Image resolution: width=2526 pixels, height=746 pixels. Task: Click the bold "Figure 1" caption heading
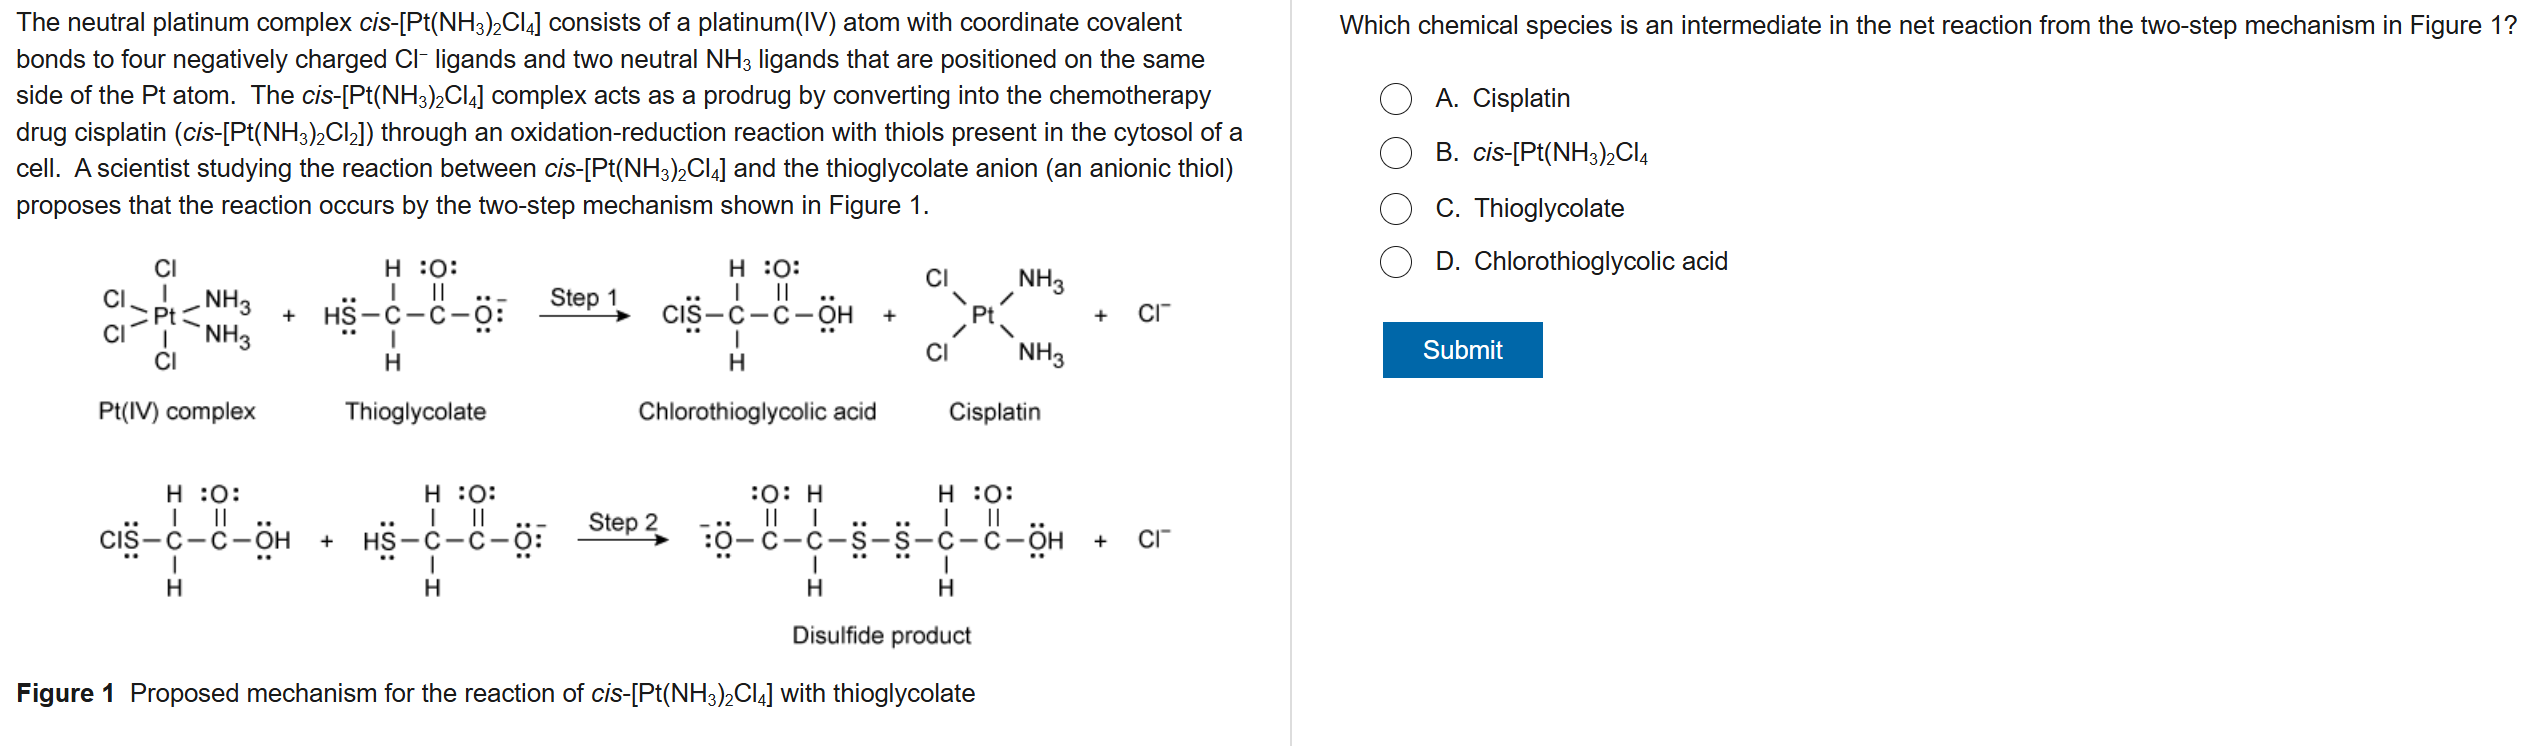(x=65, y=694)
